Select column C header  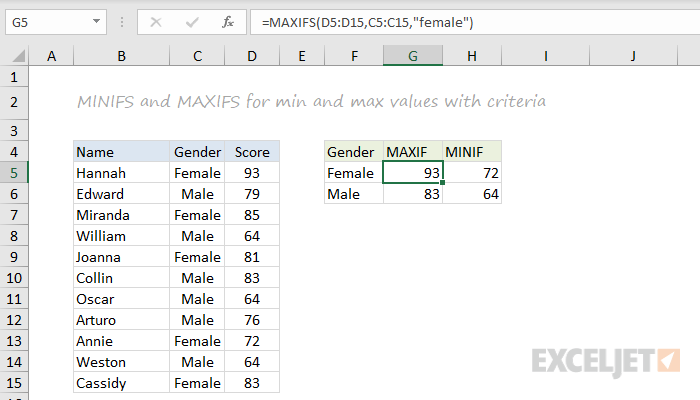[197, 56]
